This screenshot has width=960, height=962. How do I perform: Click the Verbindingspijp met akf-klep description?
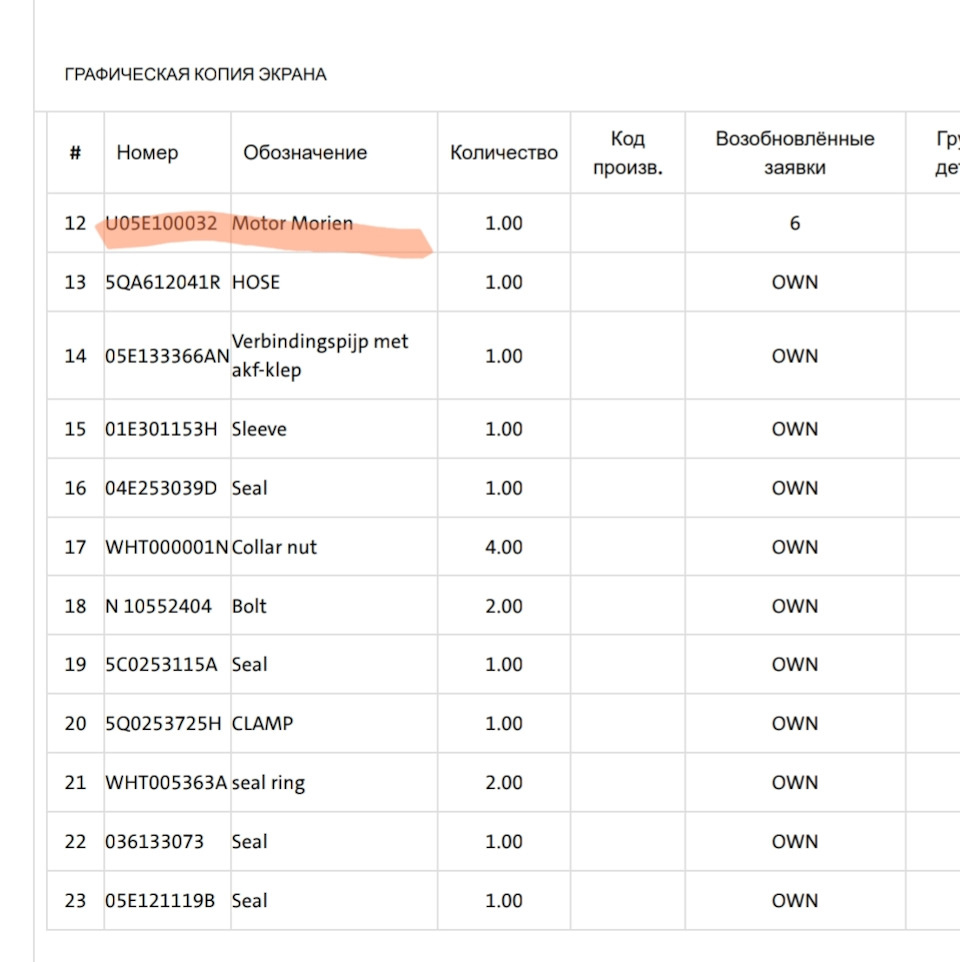click(320, 355)
